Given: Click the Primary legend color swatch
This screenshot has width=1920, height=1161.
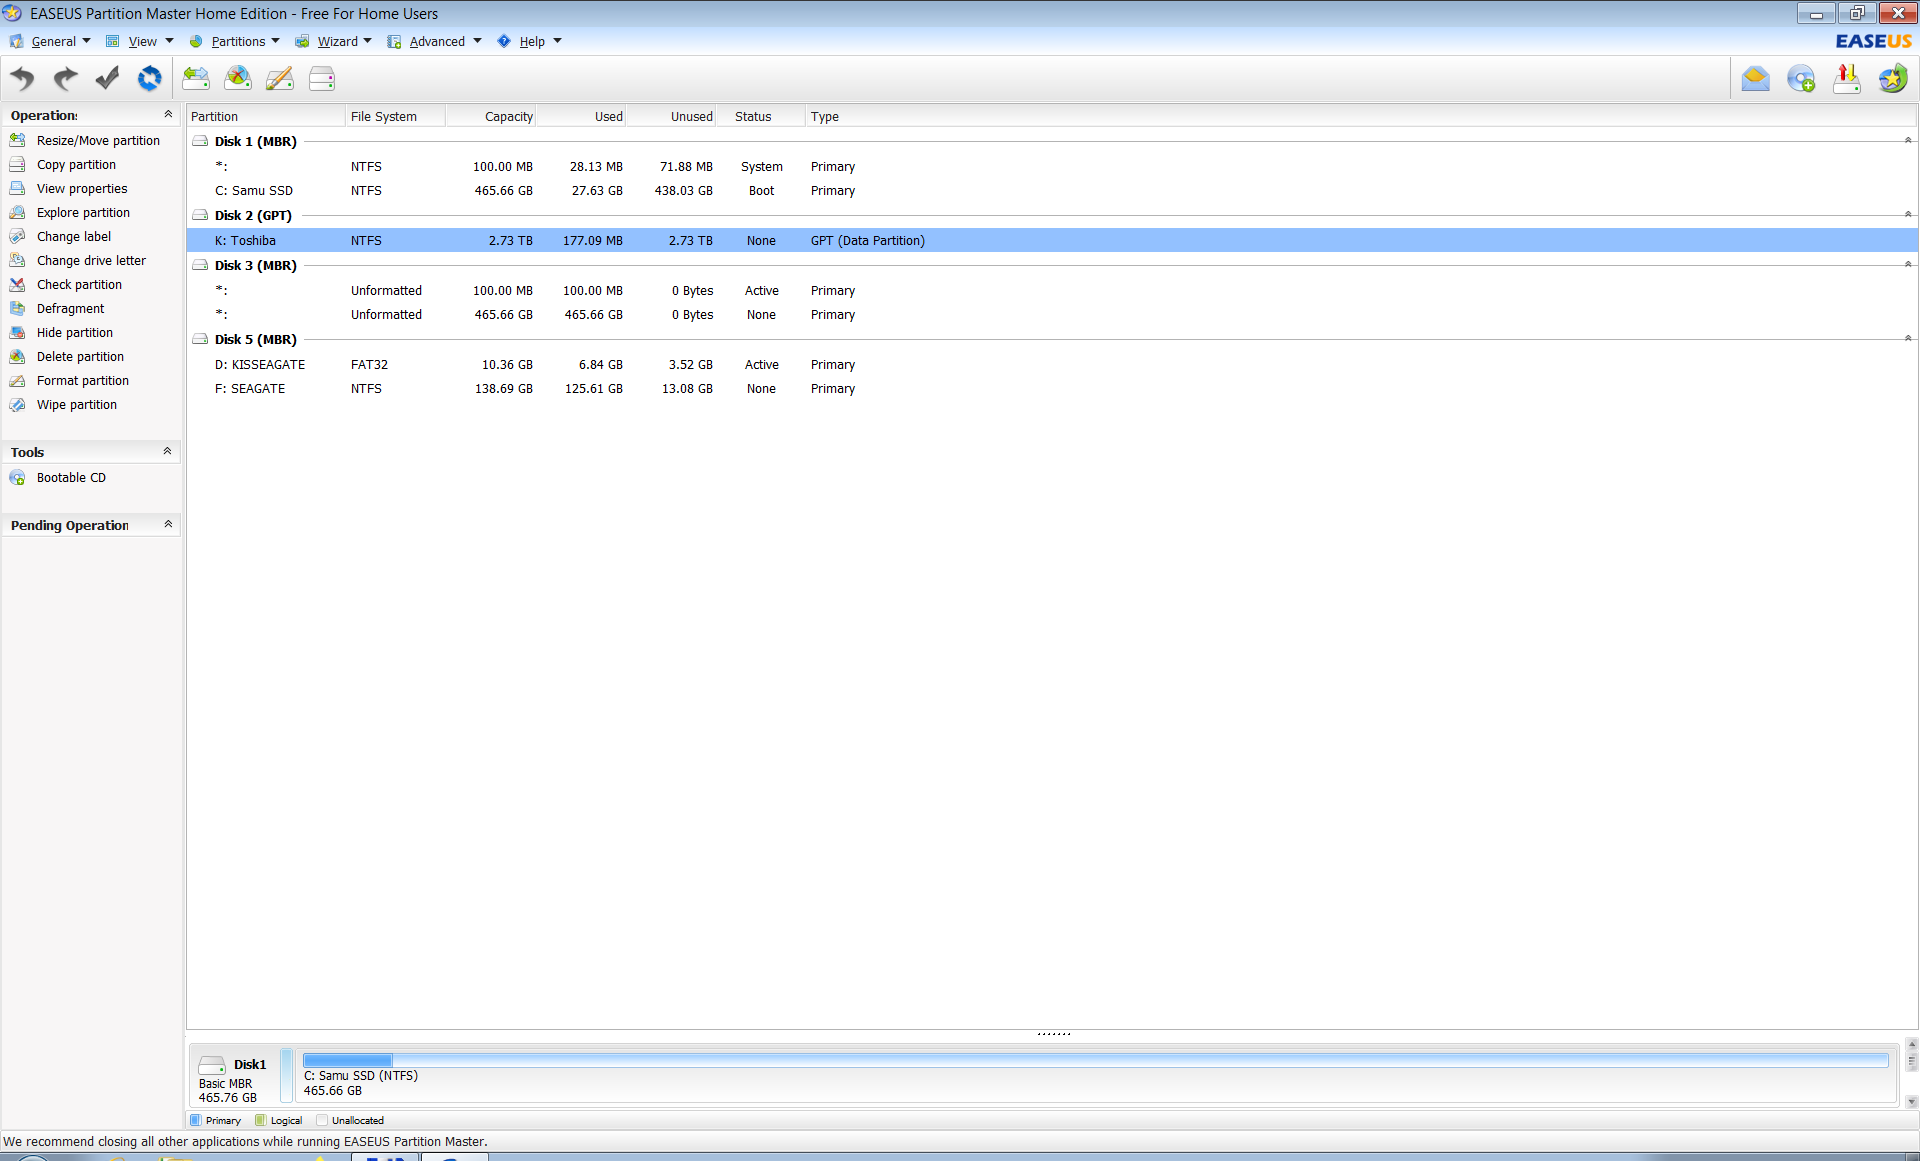Looking at the screenshot, I should tap(196, 1120).
